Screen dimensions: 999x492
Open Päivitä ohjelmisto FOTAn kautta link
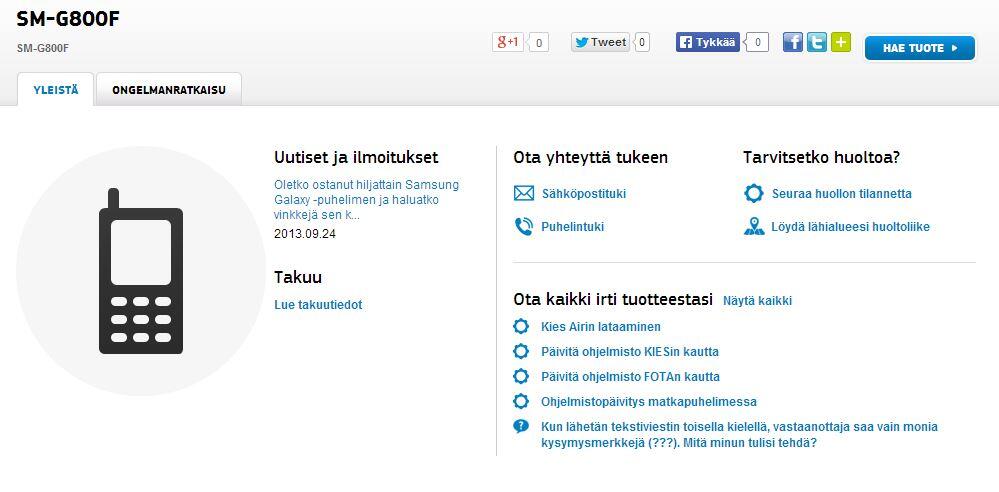631,377
